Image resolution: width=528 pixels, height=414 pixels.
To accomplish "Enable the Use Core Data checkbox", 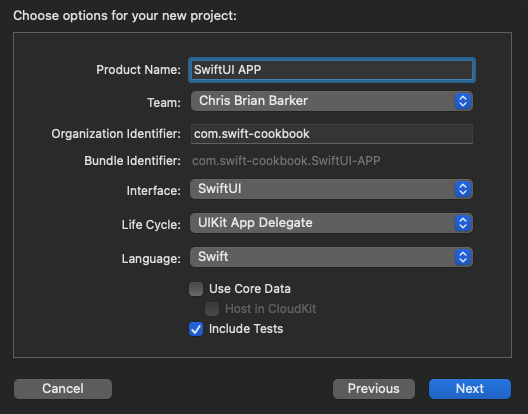I will 196,289.
